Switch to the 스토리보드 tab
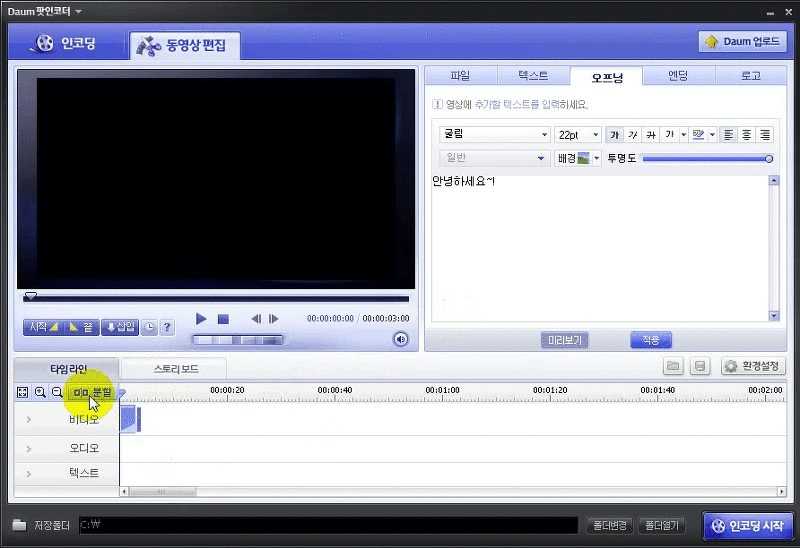 tap(176, 368)
